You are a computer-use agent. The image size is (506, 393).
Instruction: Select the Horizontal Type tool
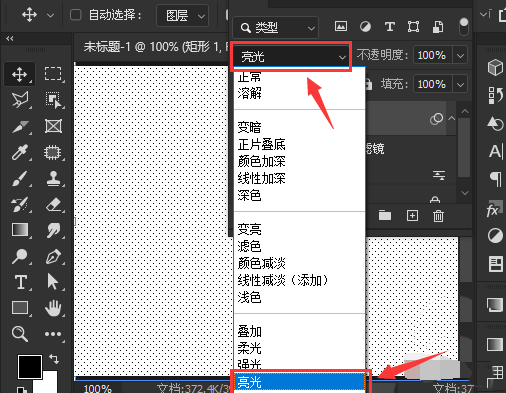click(20, 282)
